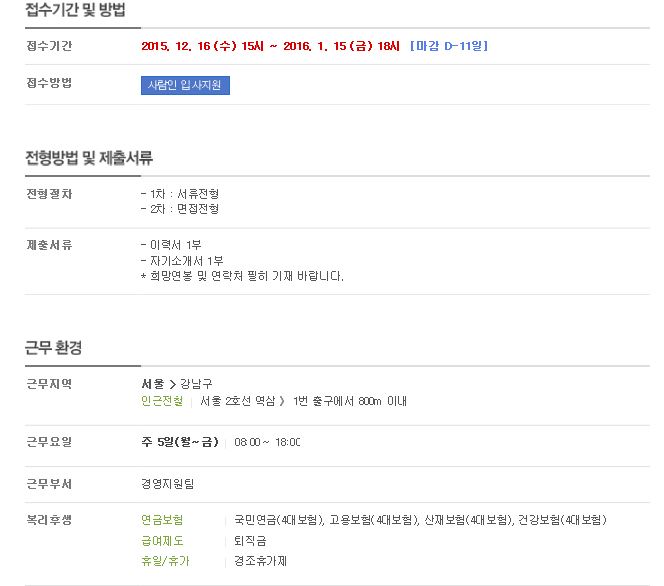Click the 사람인 입사지원 apply button
The height and width of the screenshot is (586, 664).
[185, 86]
